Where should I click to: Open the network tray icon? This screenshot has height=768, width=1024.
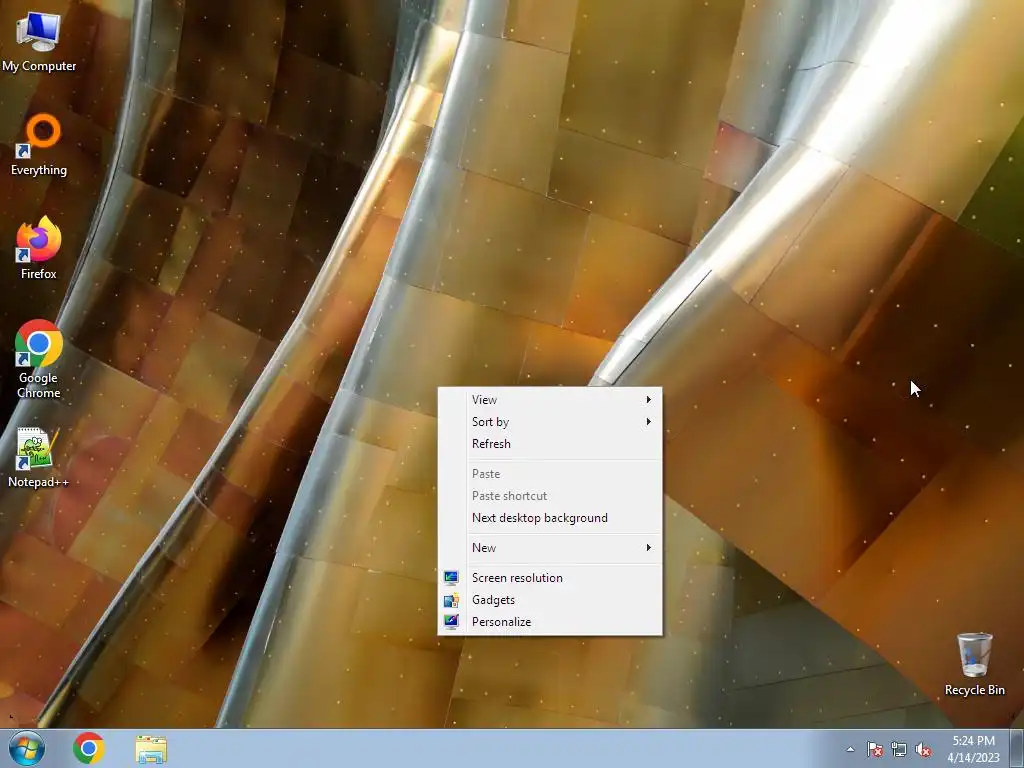(899, 749)
